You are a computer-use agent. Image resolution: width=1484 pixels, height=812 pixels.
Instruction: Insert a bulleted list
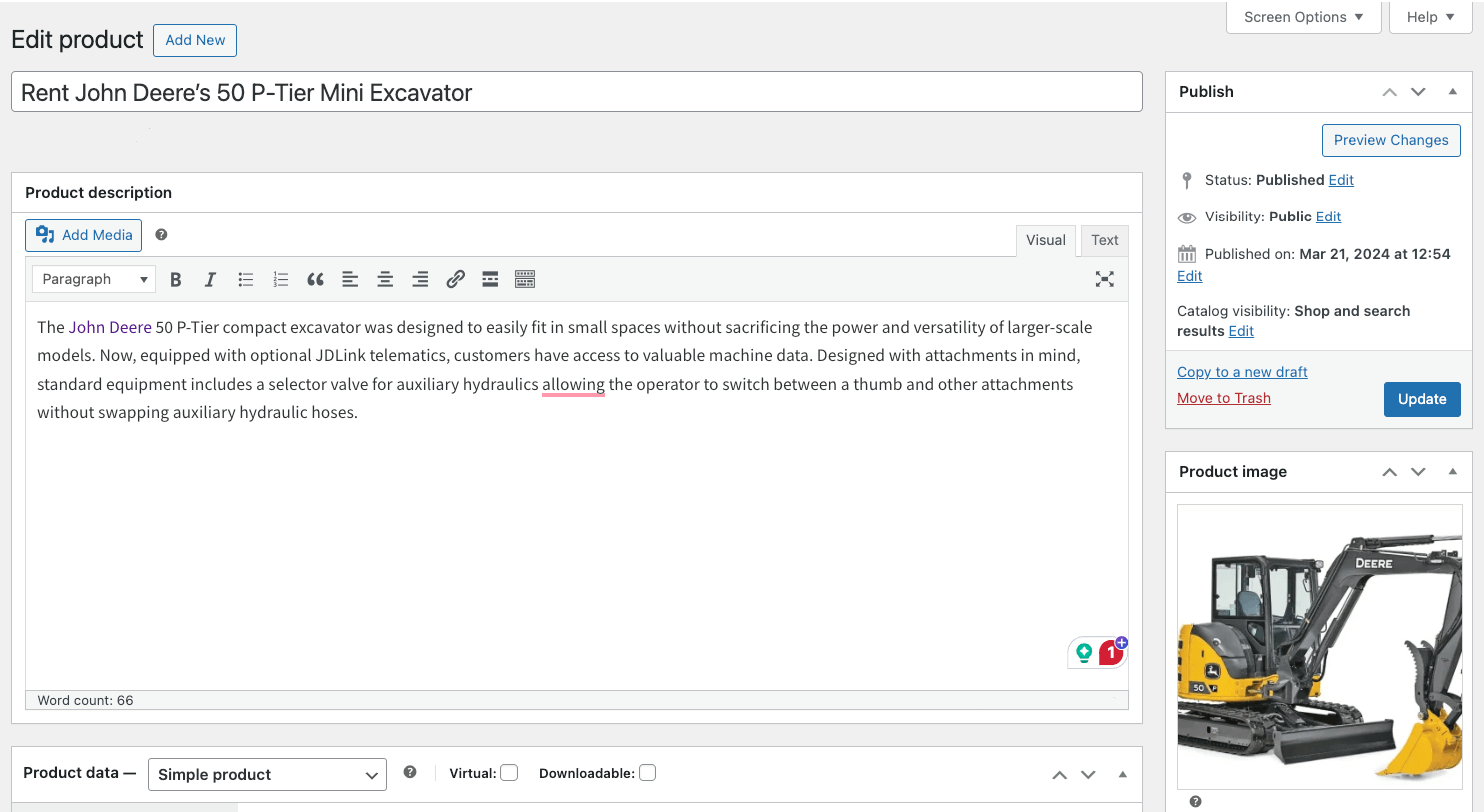point(245,280)
